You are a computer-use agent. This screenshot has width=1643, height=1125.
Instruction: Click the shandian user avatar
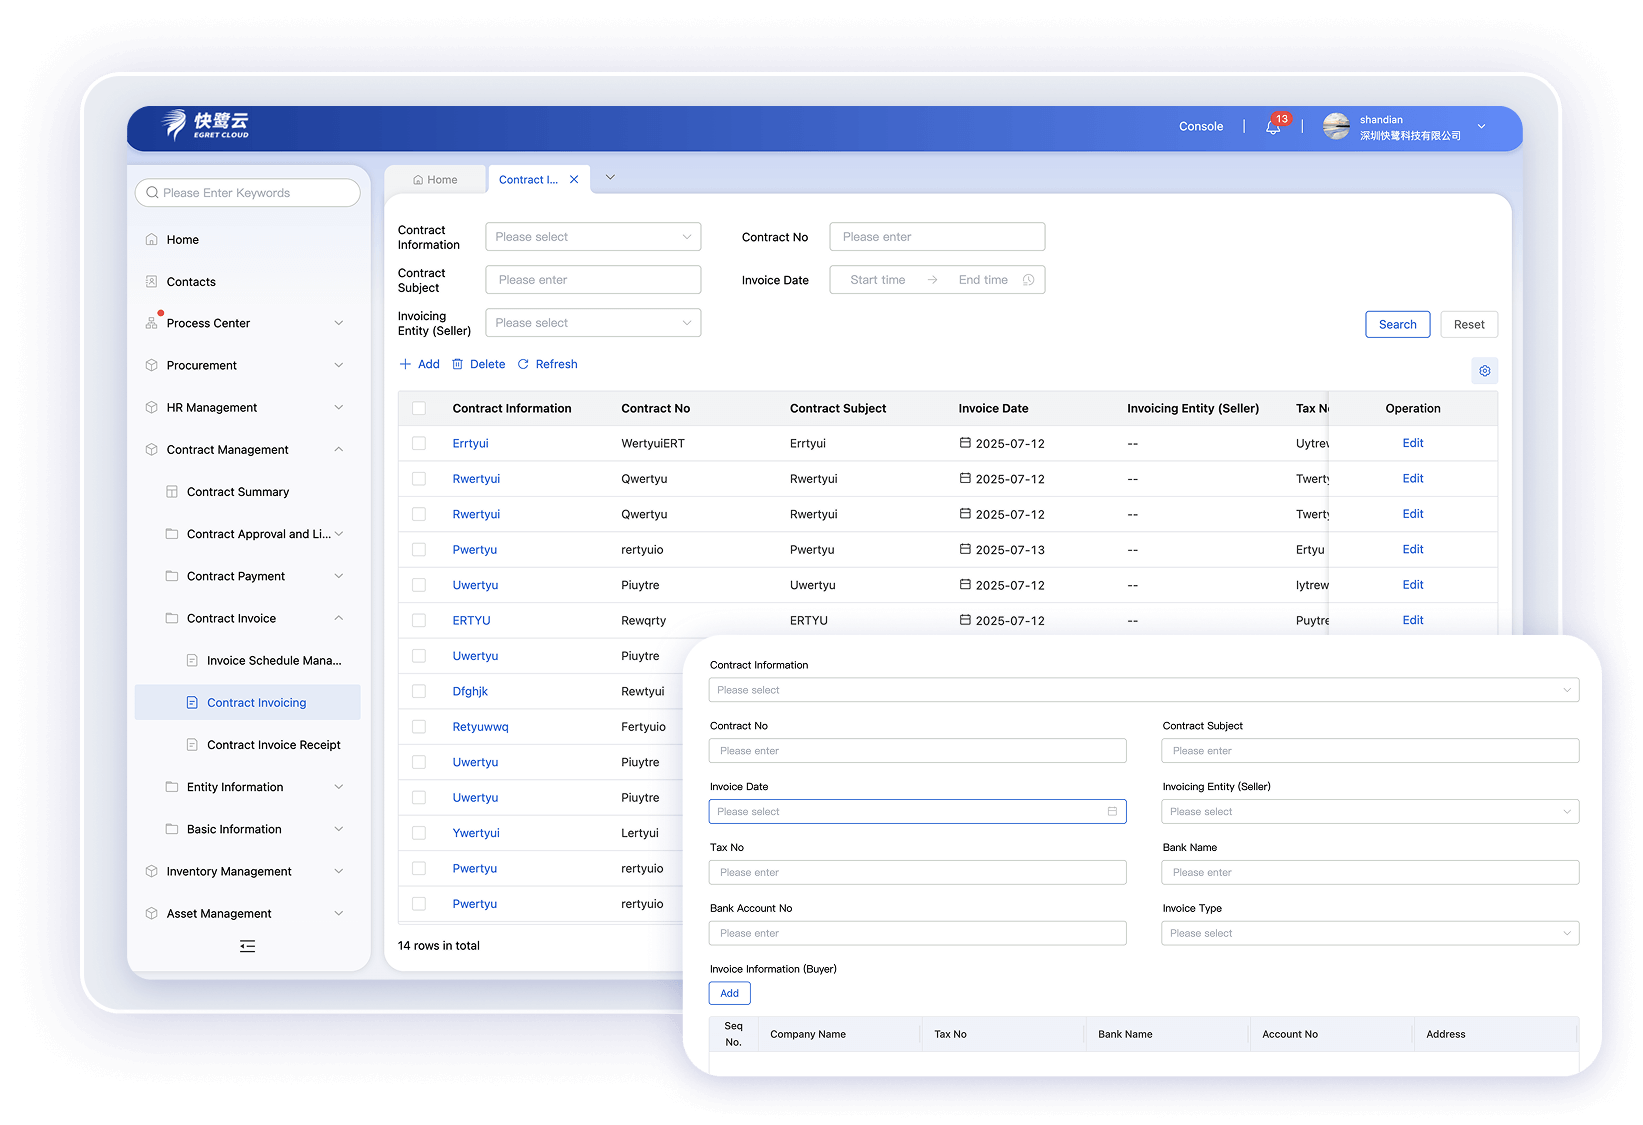point(1336,127)
